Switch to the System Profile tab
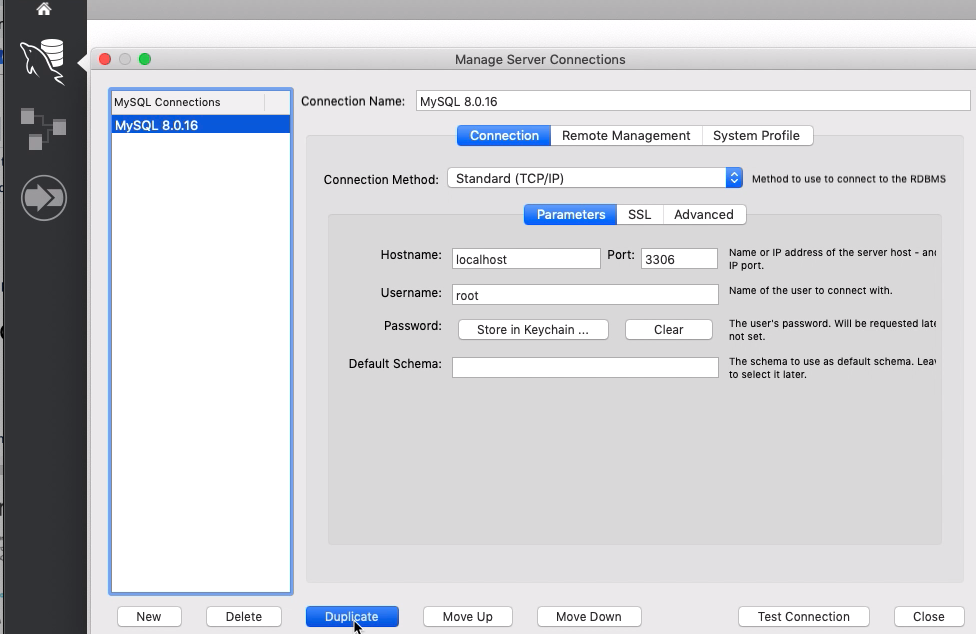 point(756,136)
